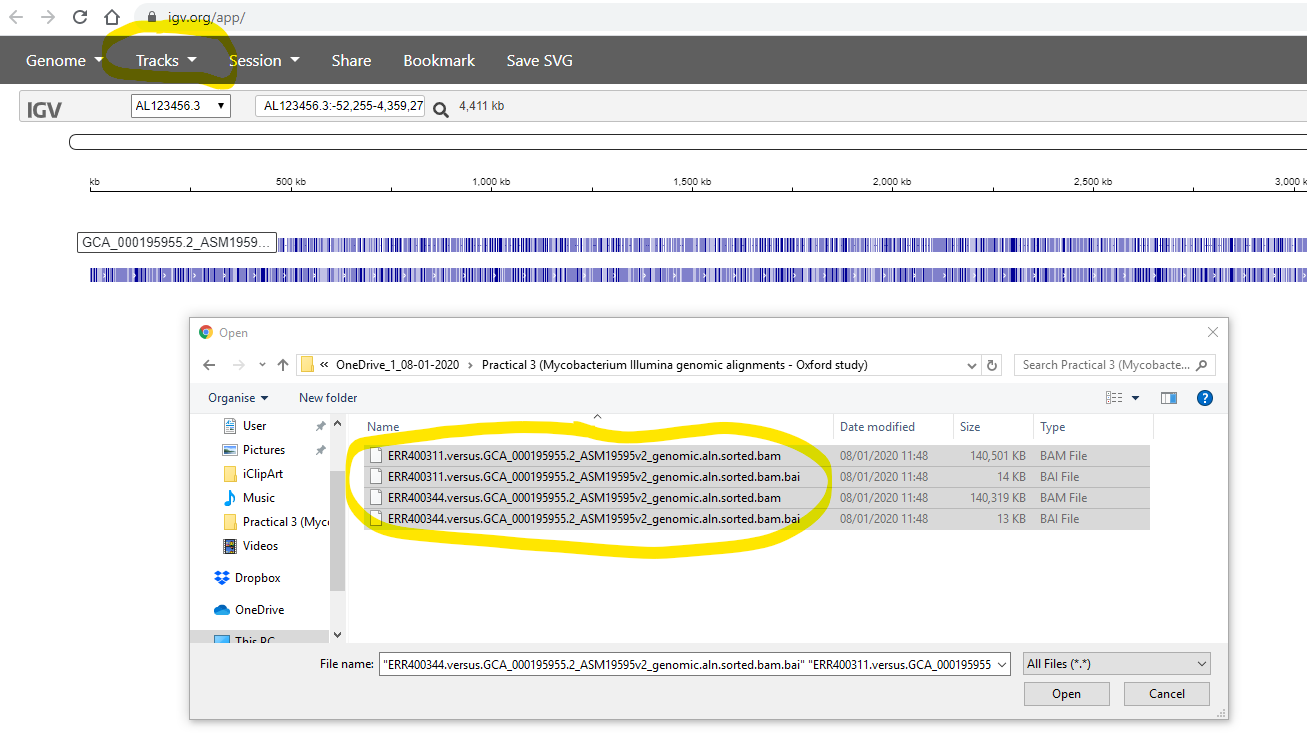Screen dimensions: 1307x750
Task: Toggle the preview pane icon
Action: click(x=1168, y=398)
